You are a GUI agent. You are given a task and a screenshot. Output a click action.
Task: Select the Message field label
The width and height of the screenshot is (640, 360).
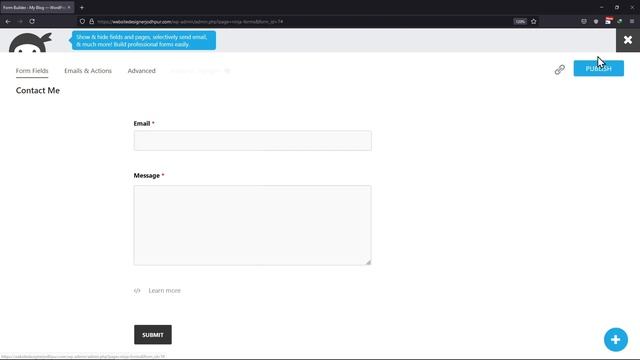tap(147, 176)
